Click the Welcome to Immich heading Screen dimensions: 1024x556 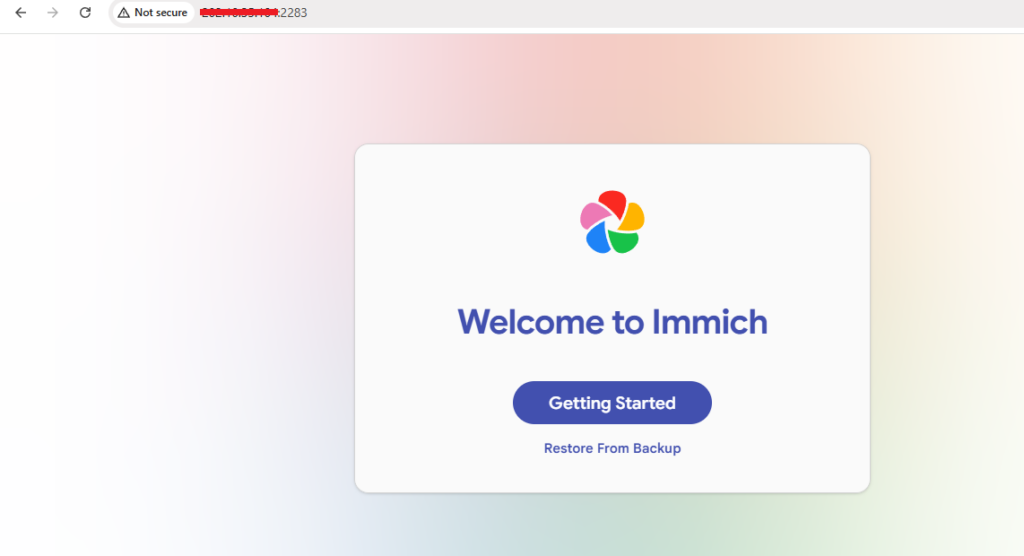[612, 322]
